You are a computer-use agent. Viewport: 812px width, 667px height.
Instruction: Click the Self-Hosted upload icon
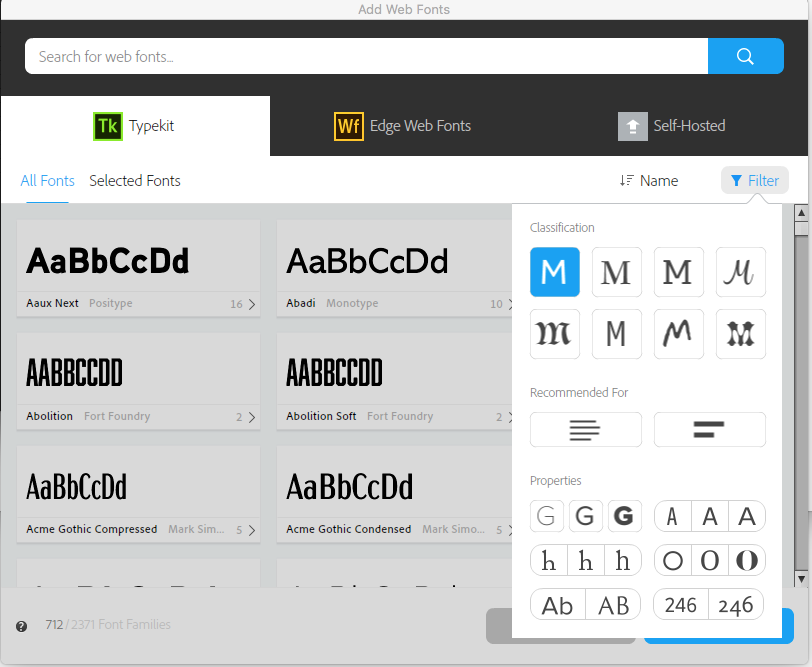click(x=632, y=126)
